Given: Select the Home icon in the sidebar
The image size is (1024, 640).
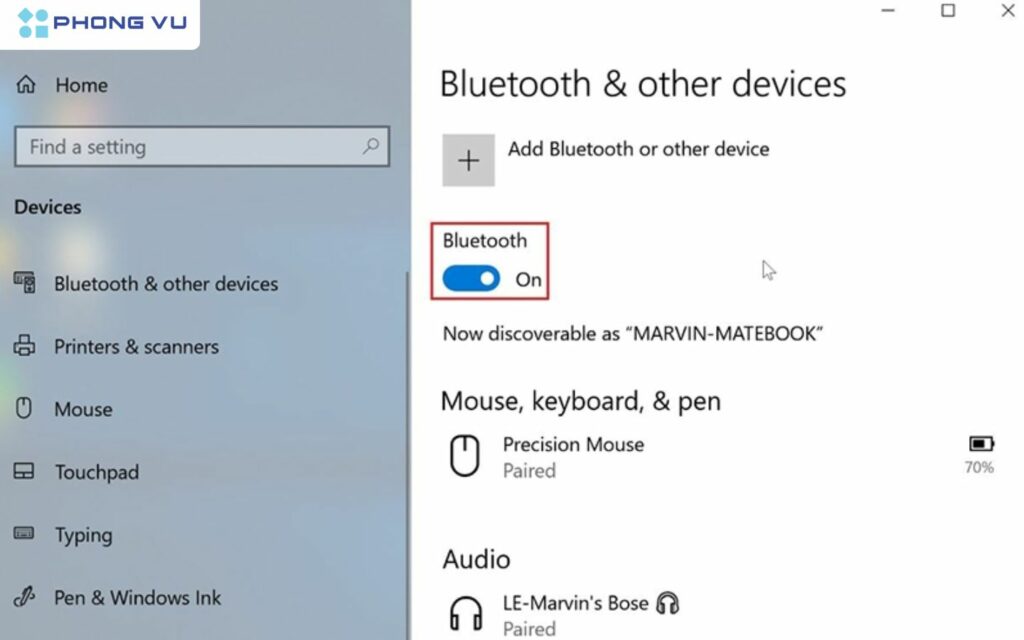Looking at the screenshot, I should pos(24,85).
